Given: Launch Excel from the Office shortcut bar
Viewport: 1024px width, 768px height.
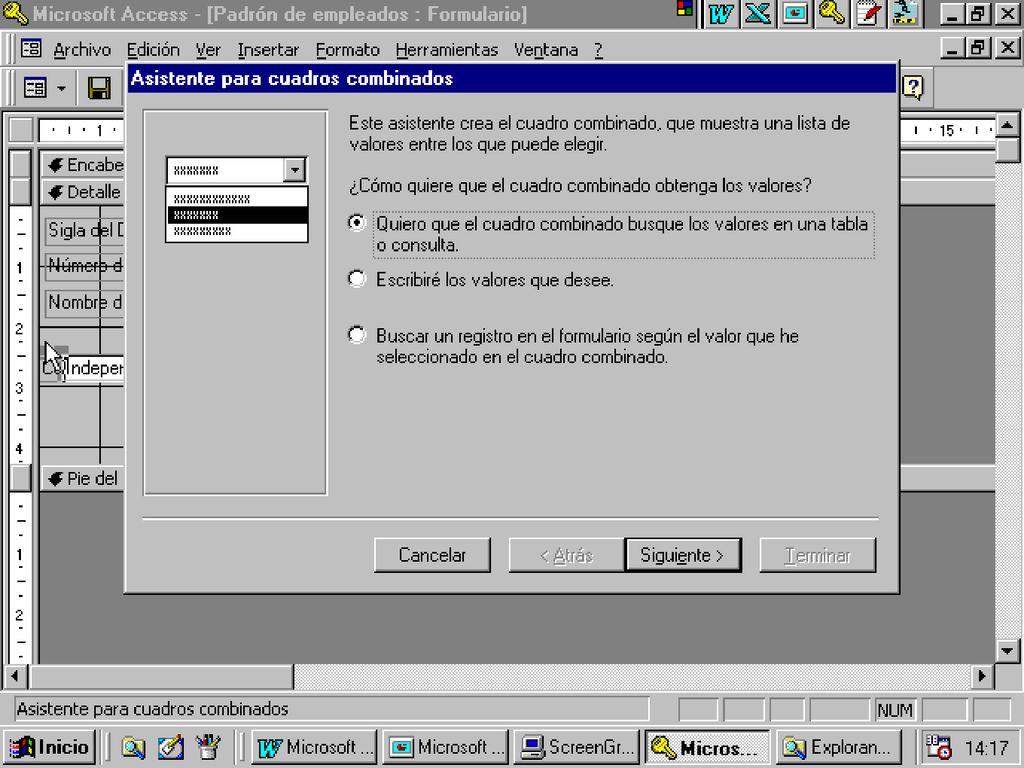Looking at the screenshot, I should (758, 13).
